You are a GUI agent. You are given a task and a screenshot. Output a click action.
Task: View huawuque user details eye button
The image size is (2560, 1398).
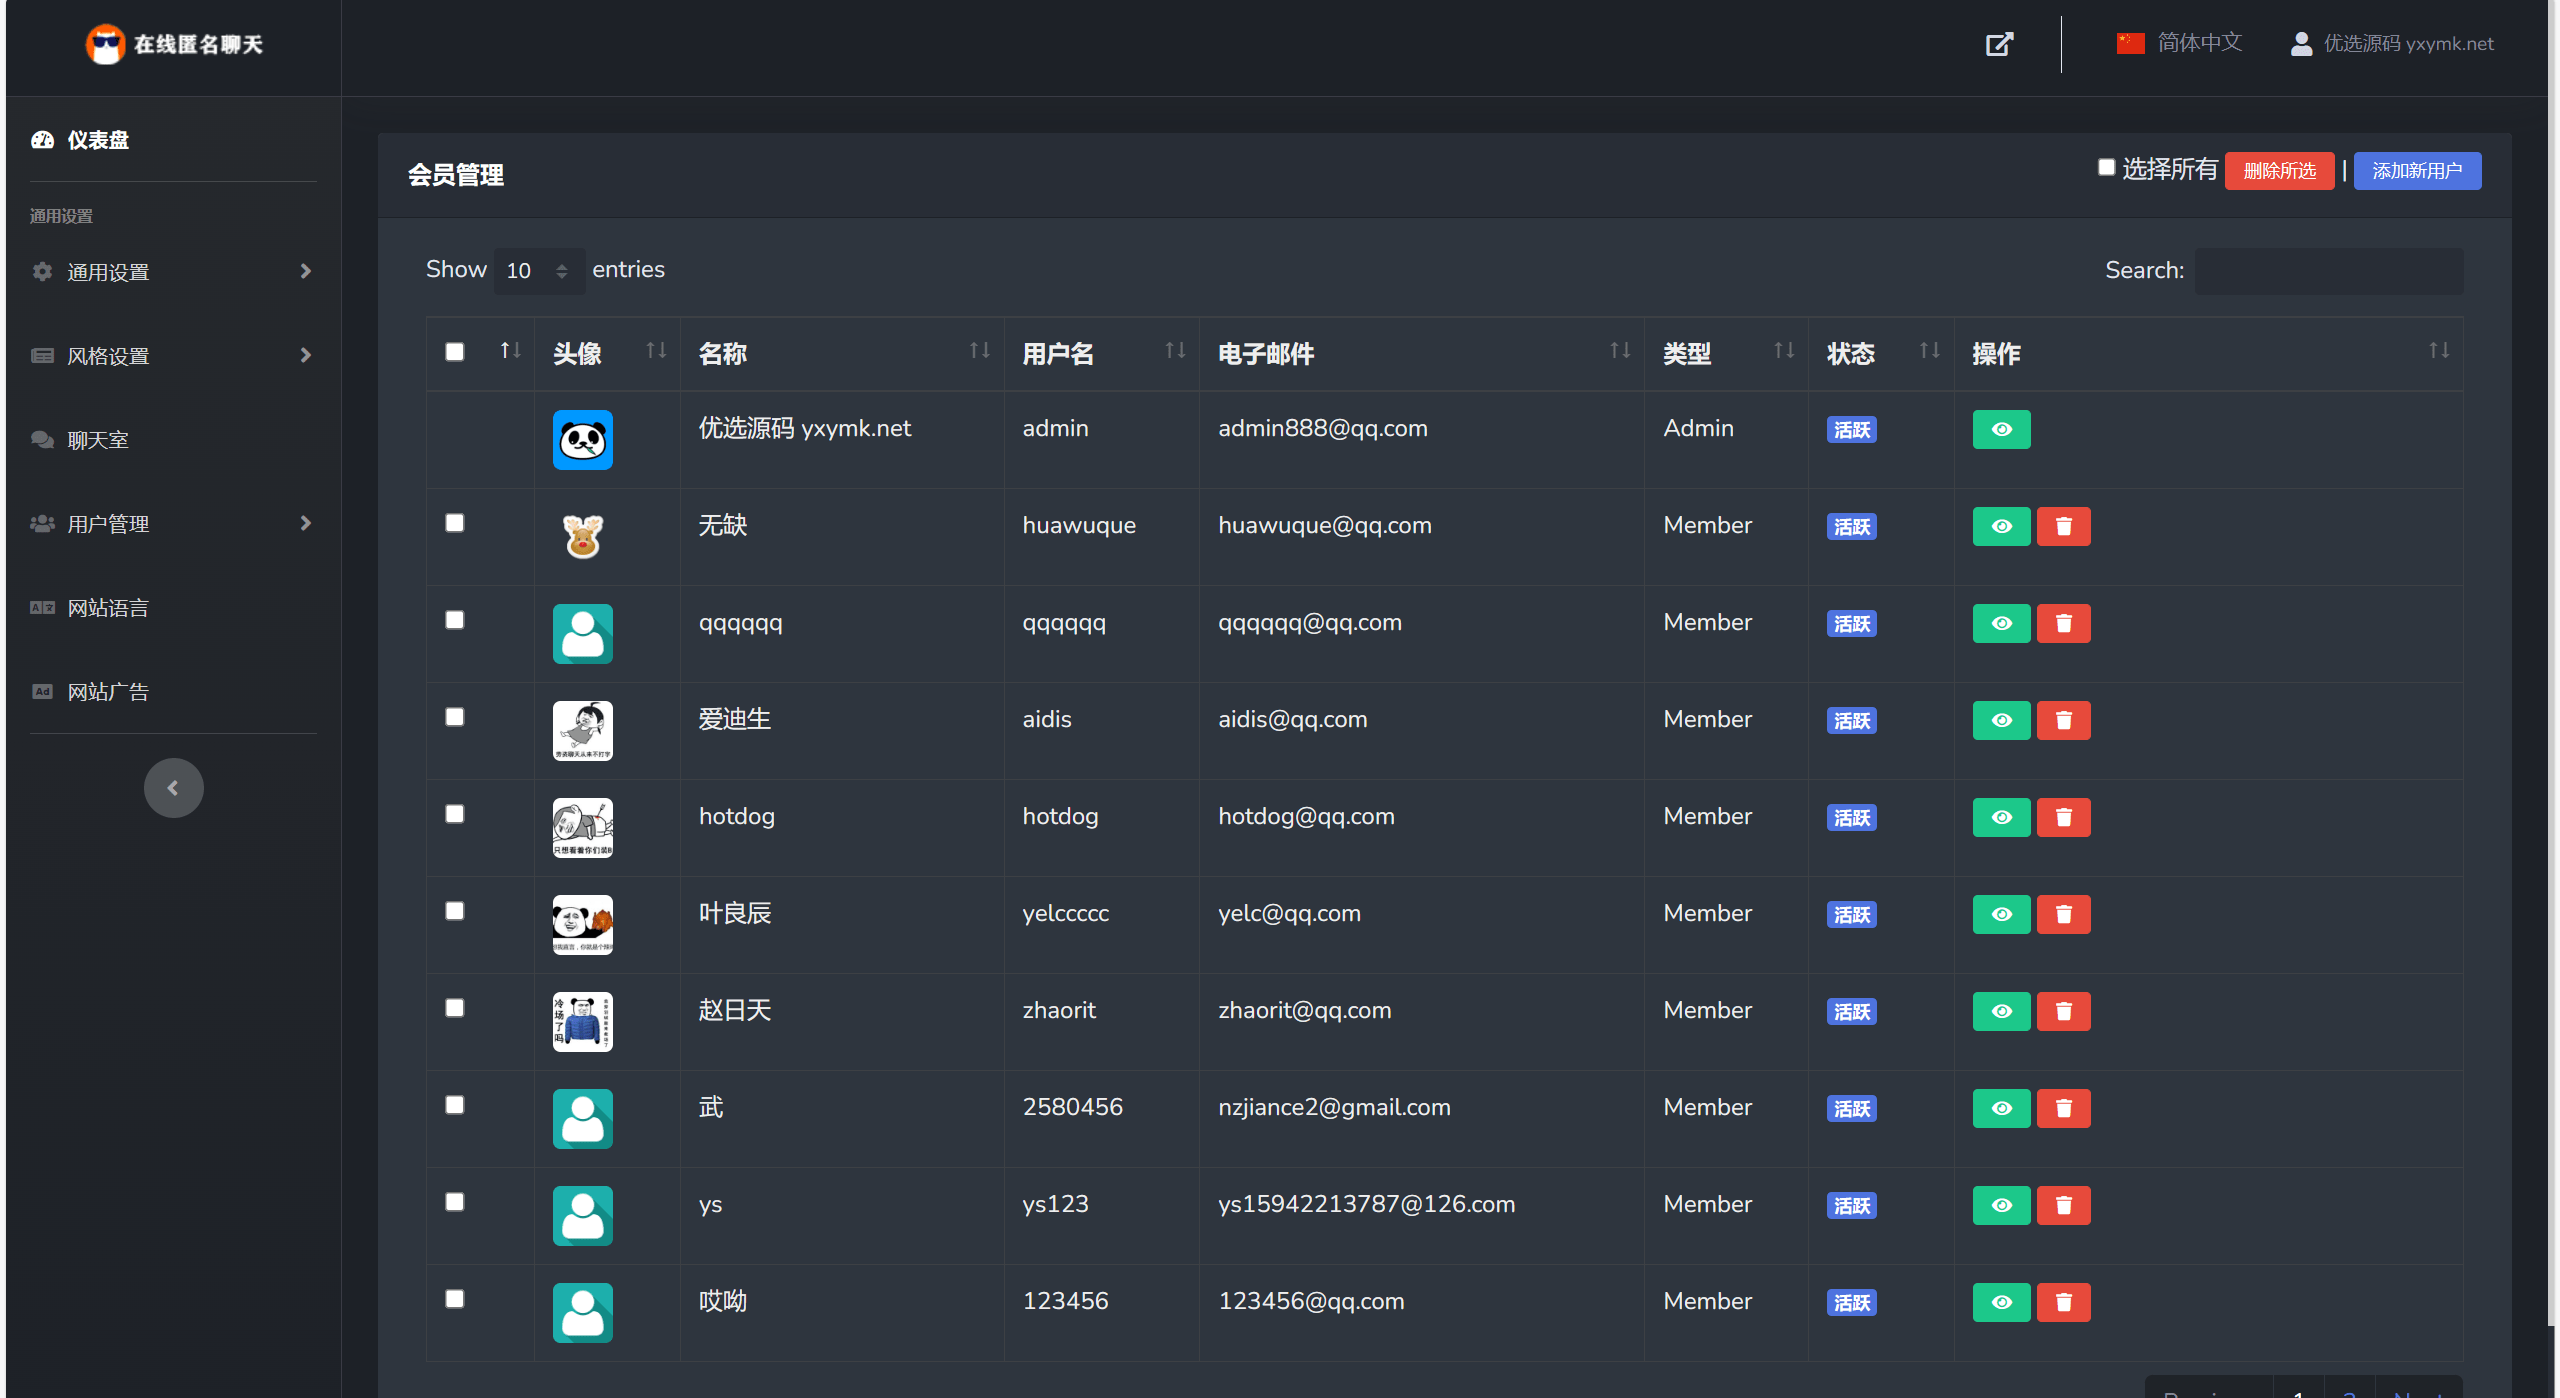tap(2001, 526)
